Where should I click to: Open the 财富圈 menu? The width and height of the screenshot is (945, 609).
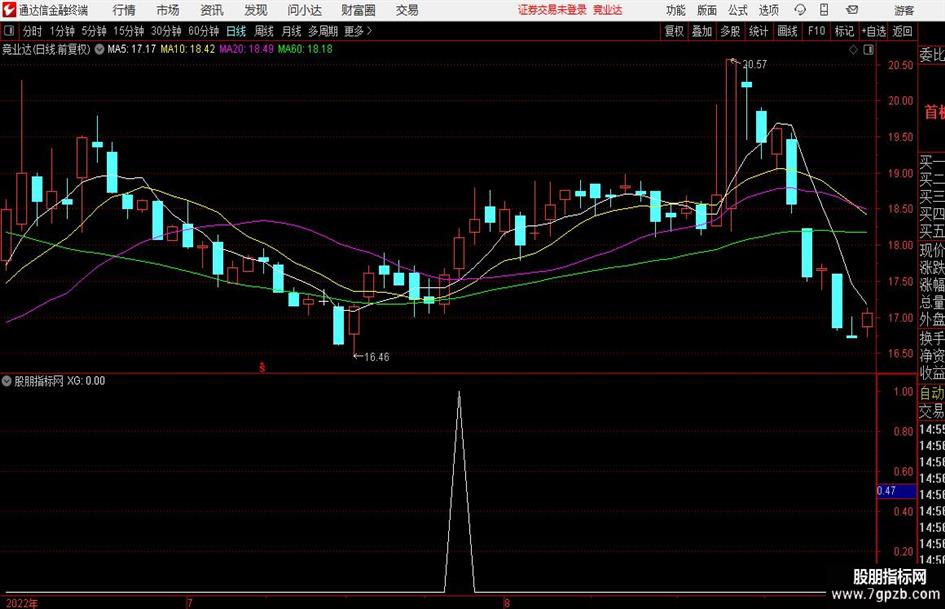click(x=358, y=10)
